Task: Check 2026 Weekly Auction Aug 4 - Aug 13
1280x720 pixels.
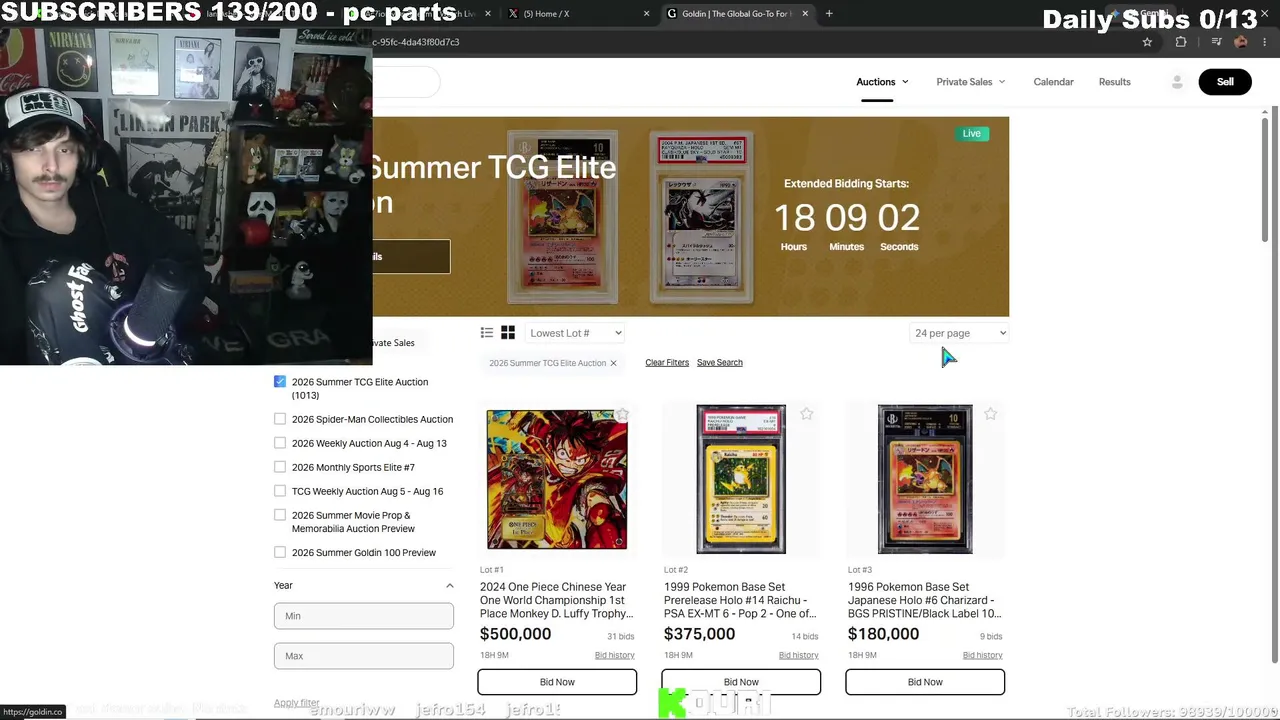Action: (x=280, y=443)
